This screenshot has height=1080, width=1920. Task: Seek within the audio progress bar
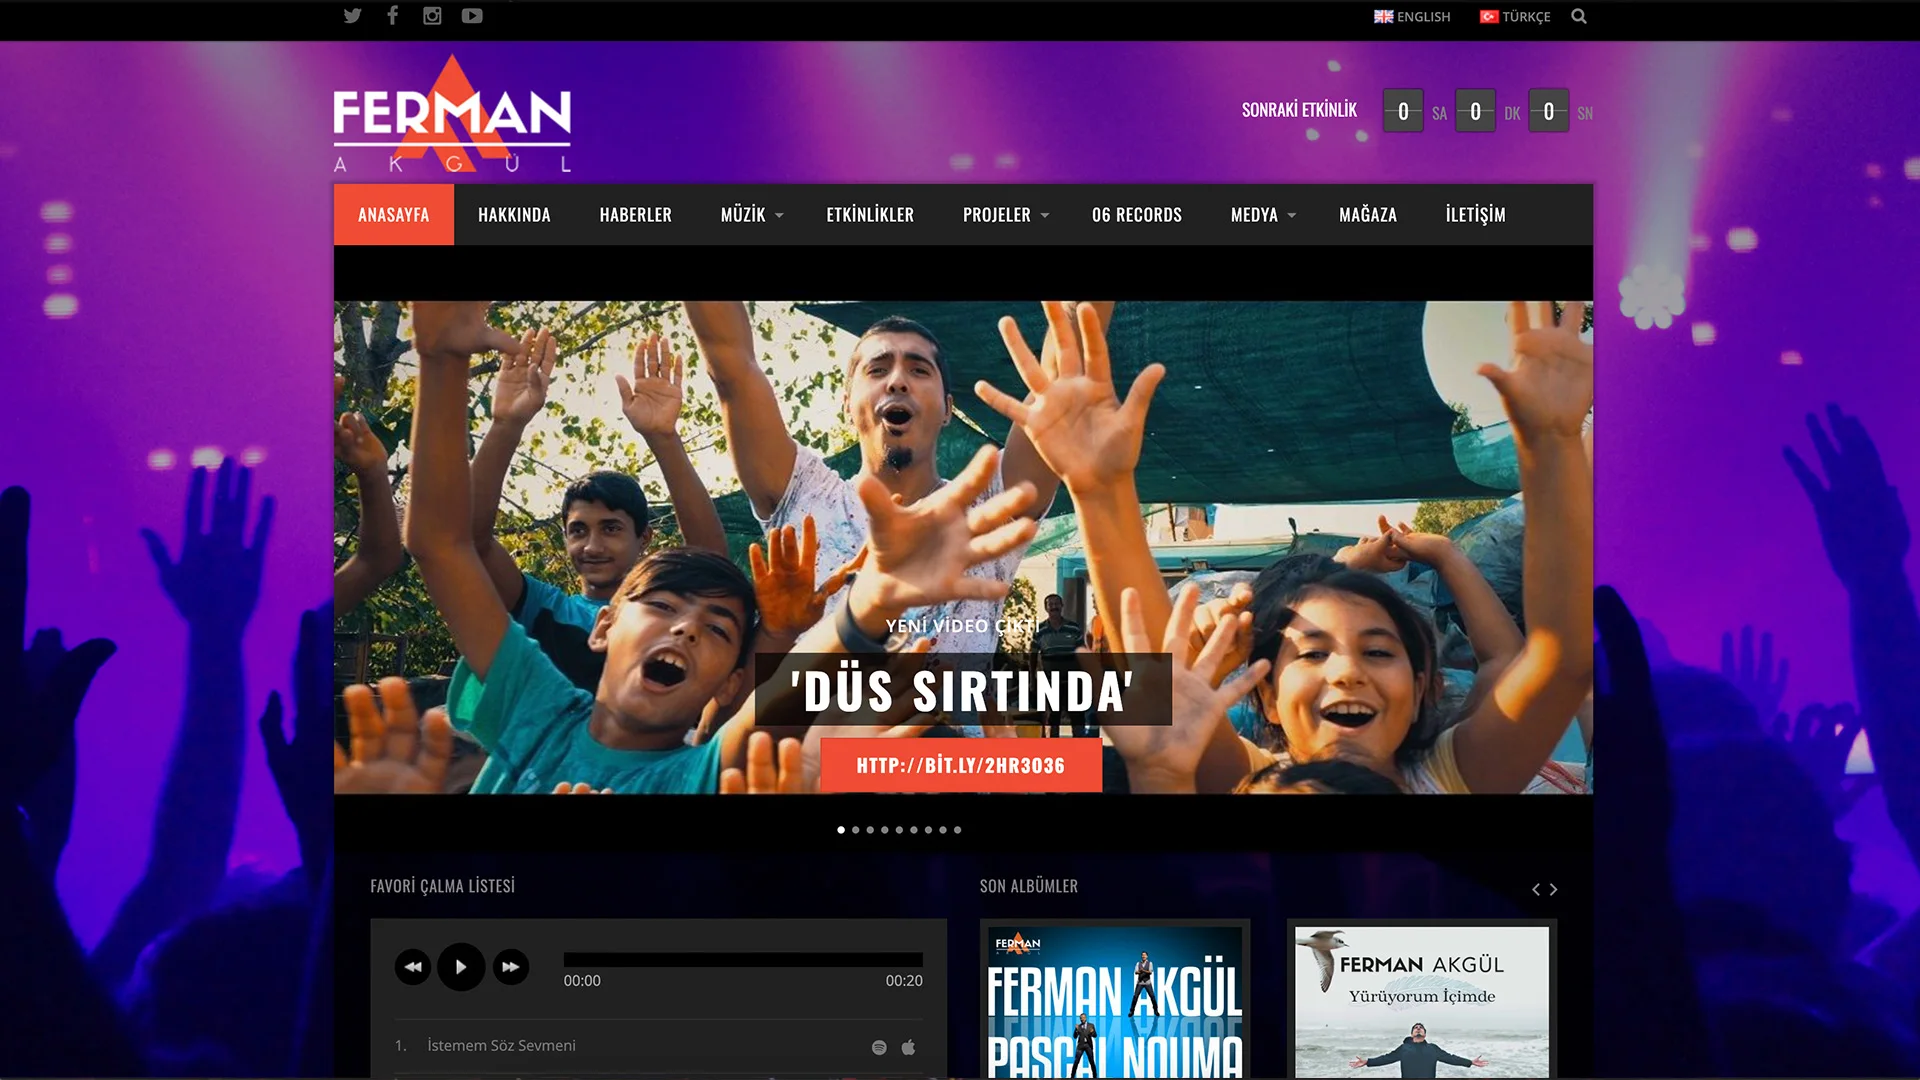743,960
